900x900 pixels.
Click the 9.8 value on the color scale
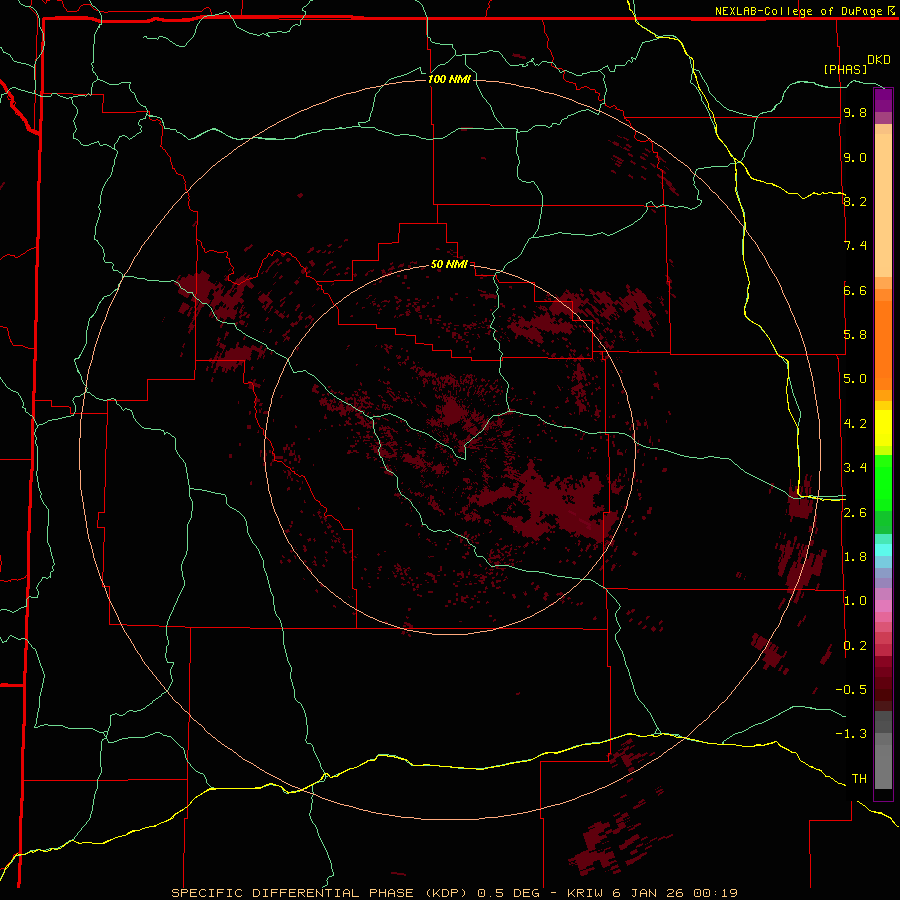855,113
